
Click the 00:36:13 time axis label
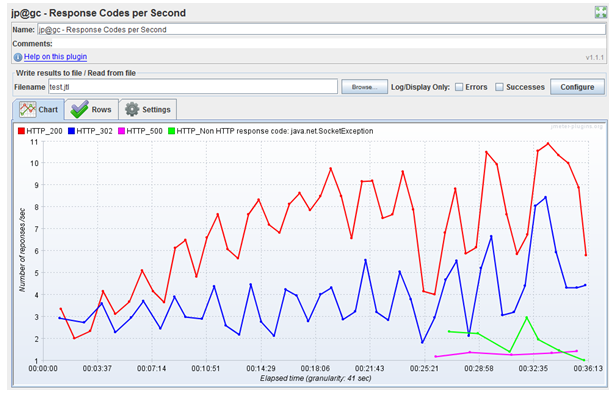tap(588, 369)
